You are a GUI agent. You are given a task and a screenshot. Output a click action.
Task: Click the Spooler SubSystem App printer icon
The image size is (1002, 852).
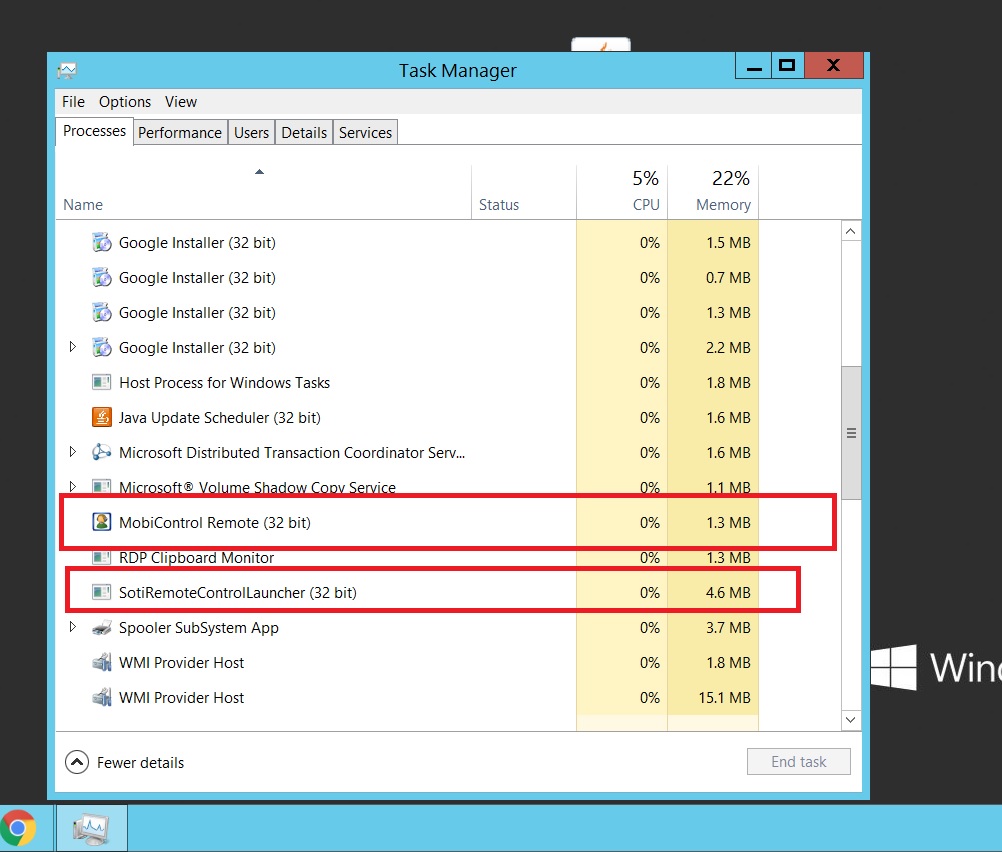point(101,628)
